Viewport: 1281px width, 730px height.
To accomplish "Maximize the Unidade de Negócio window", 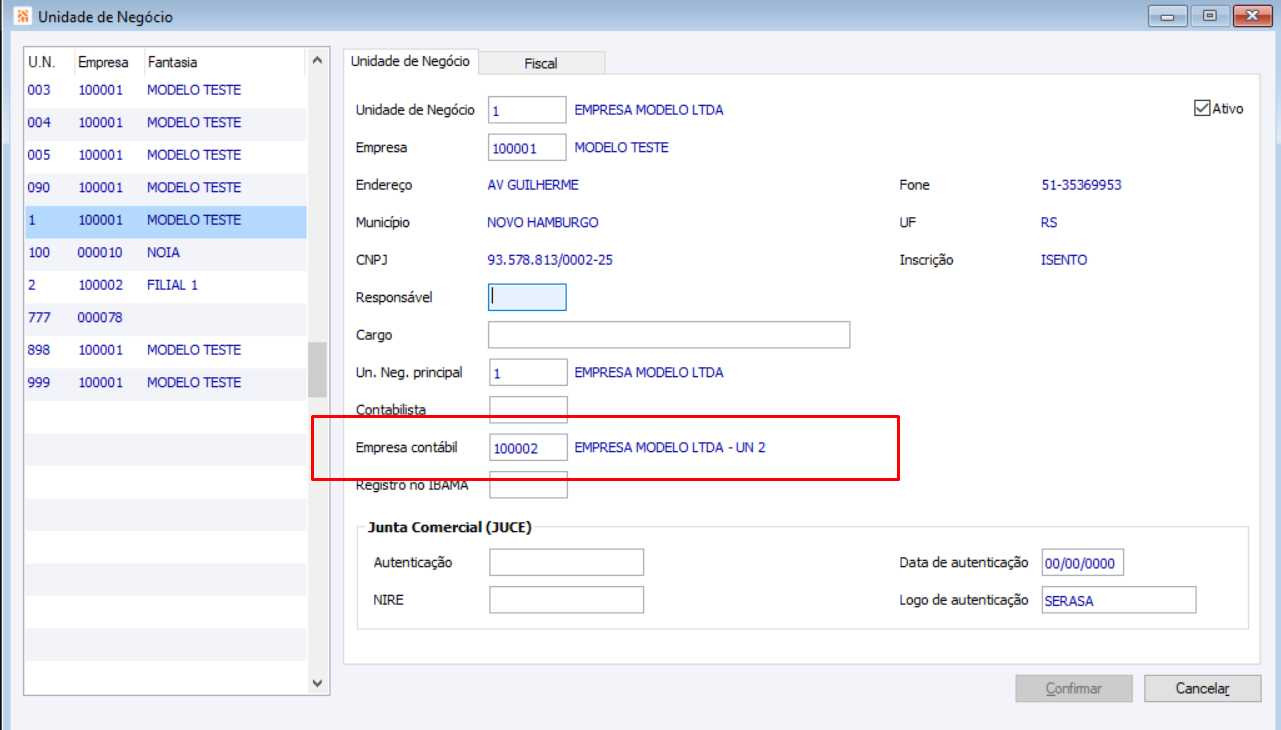I will 1210,16.
